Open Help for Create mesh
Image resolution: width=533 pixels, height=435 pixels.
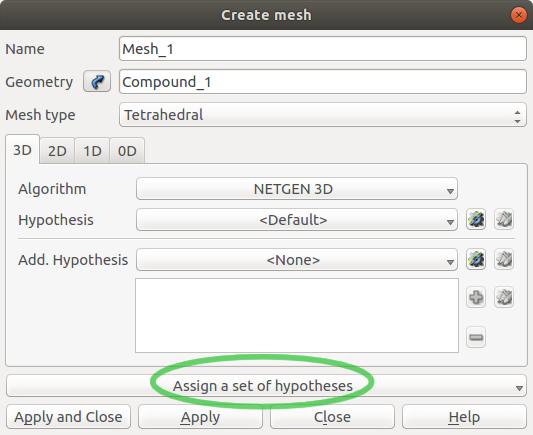464,417
